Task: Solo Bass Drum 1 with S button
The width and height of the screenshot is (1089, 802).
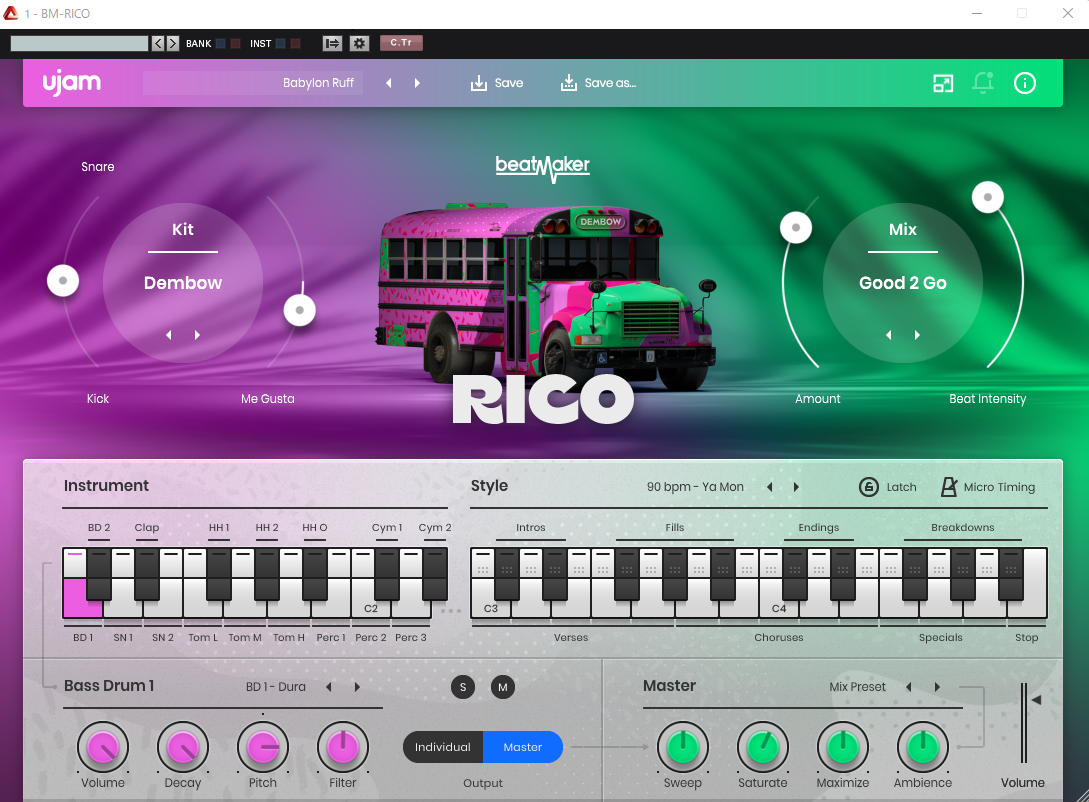Action: click(x=463, y=687)
